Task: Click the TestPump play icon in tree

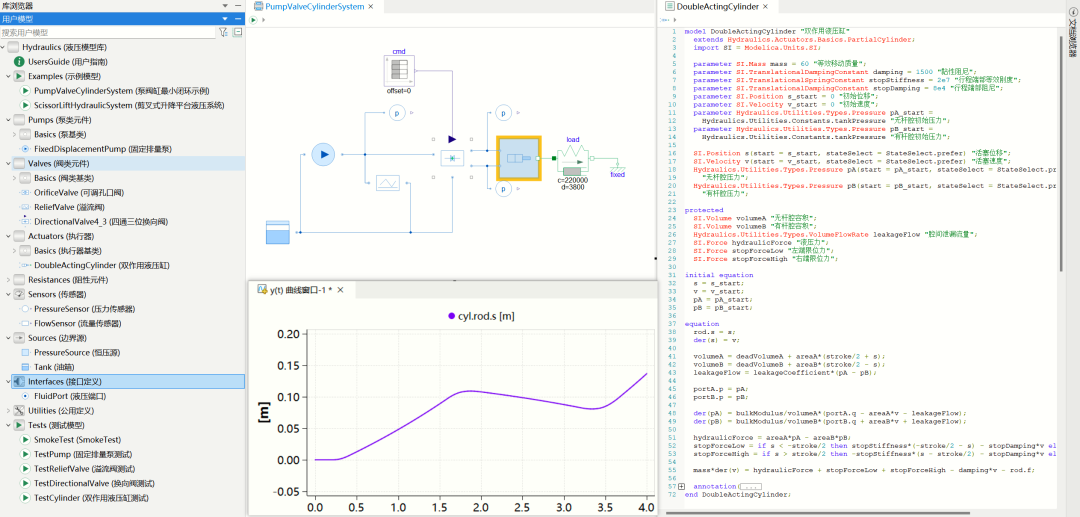Action: click(25, 454)
